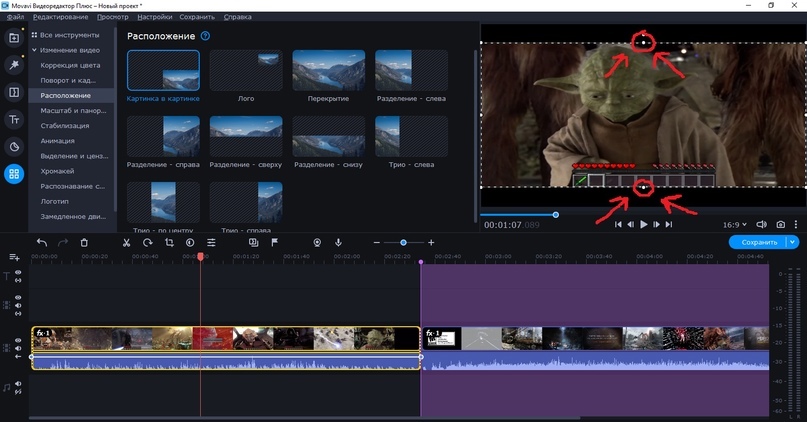This screenshot has height=422, width=807.
Task: Zoom out timeline with minus icon
Action: (377, 242)
